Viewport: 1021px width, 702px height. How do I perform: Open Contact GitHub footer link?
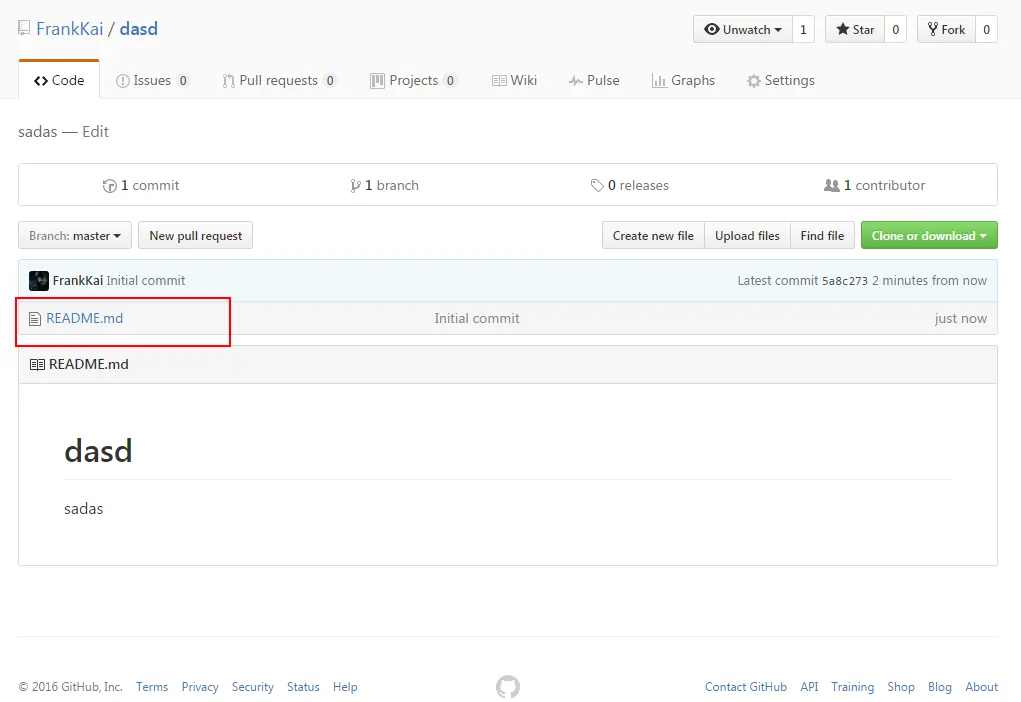[746, 686]
